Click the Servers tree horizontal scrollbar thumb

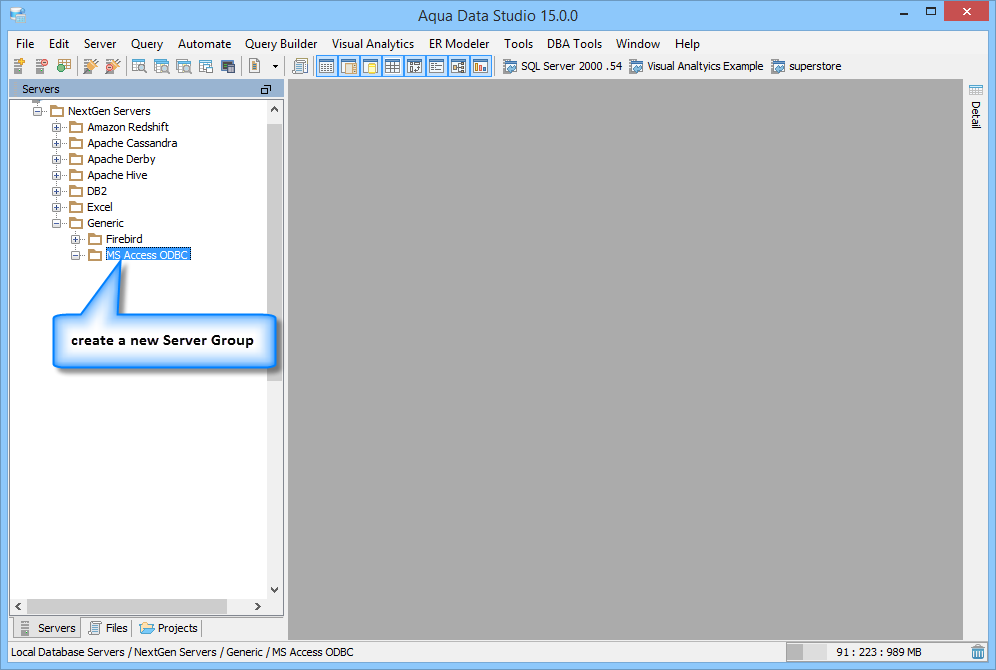click(126, 606)
